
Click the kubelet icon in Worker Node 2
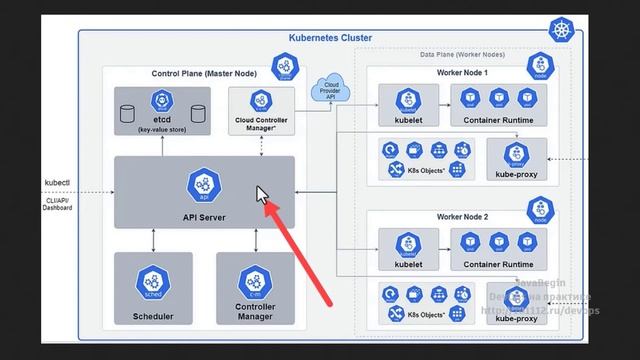(408, 244)
